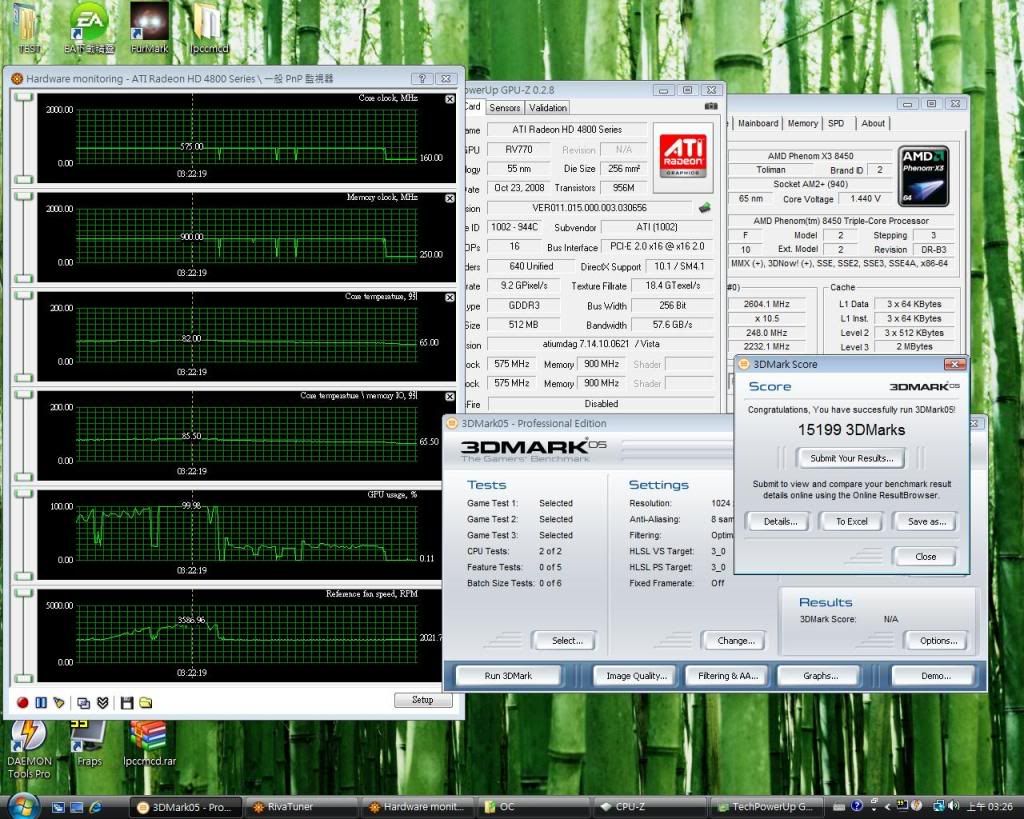Clear history with the brush icon

pyautogui.click(x=59, y=703)
